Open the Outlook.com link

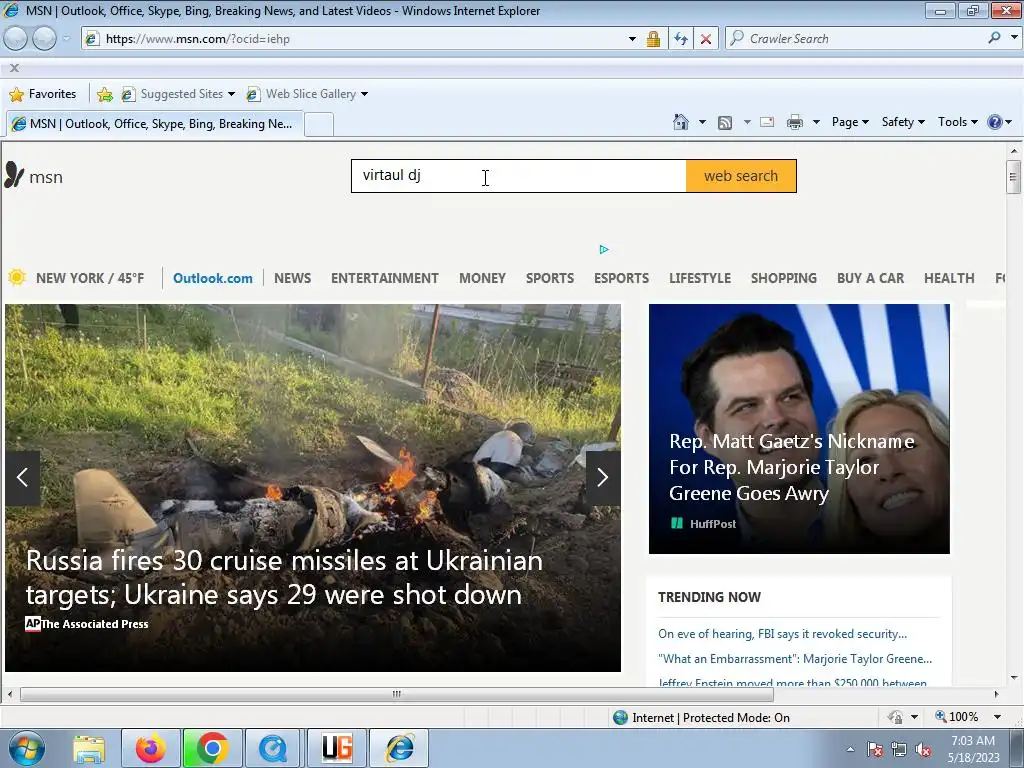(212, 278)
